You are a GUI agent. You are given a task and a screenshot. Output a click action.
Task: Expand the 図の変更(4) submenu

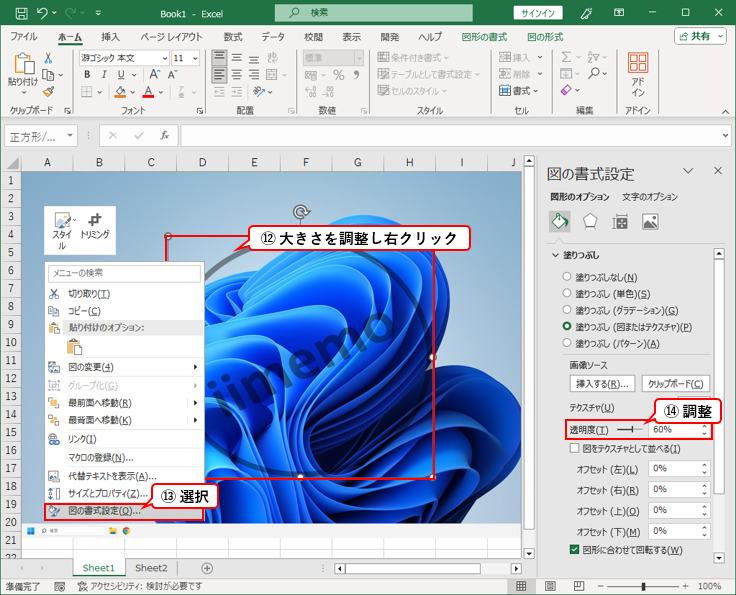pyautogui.click(x=195, y=367)
